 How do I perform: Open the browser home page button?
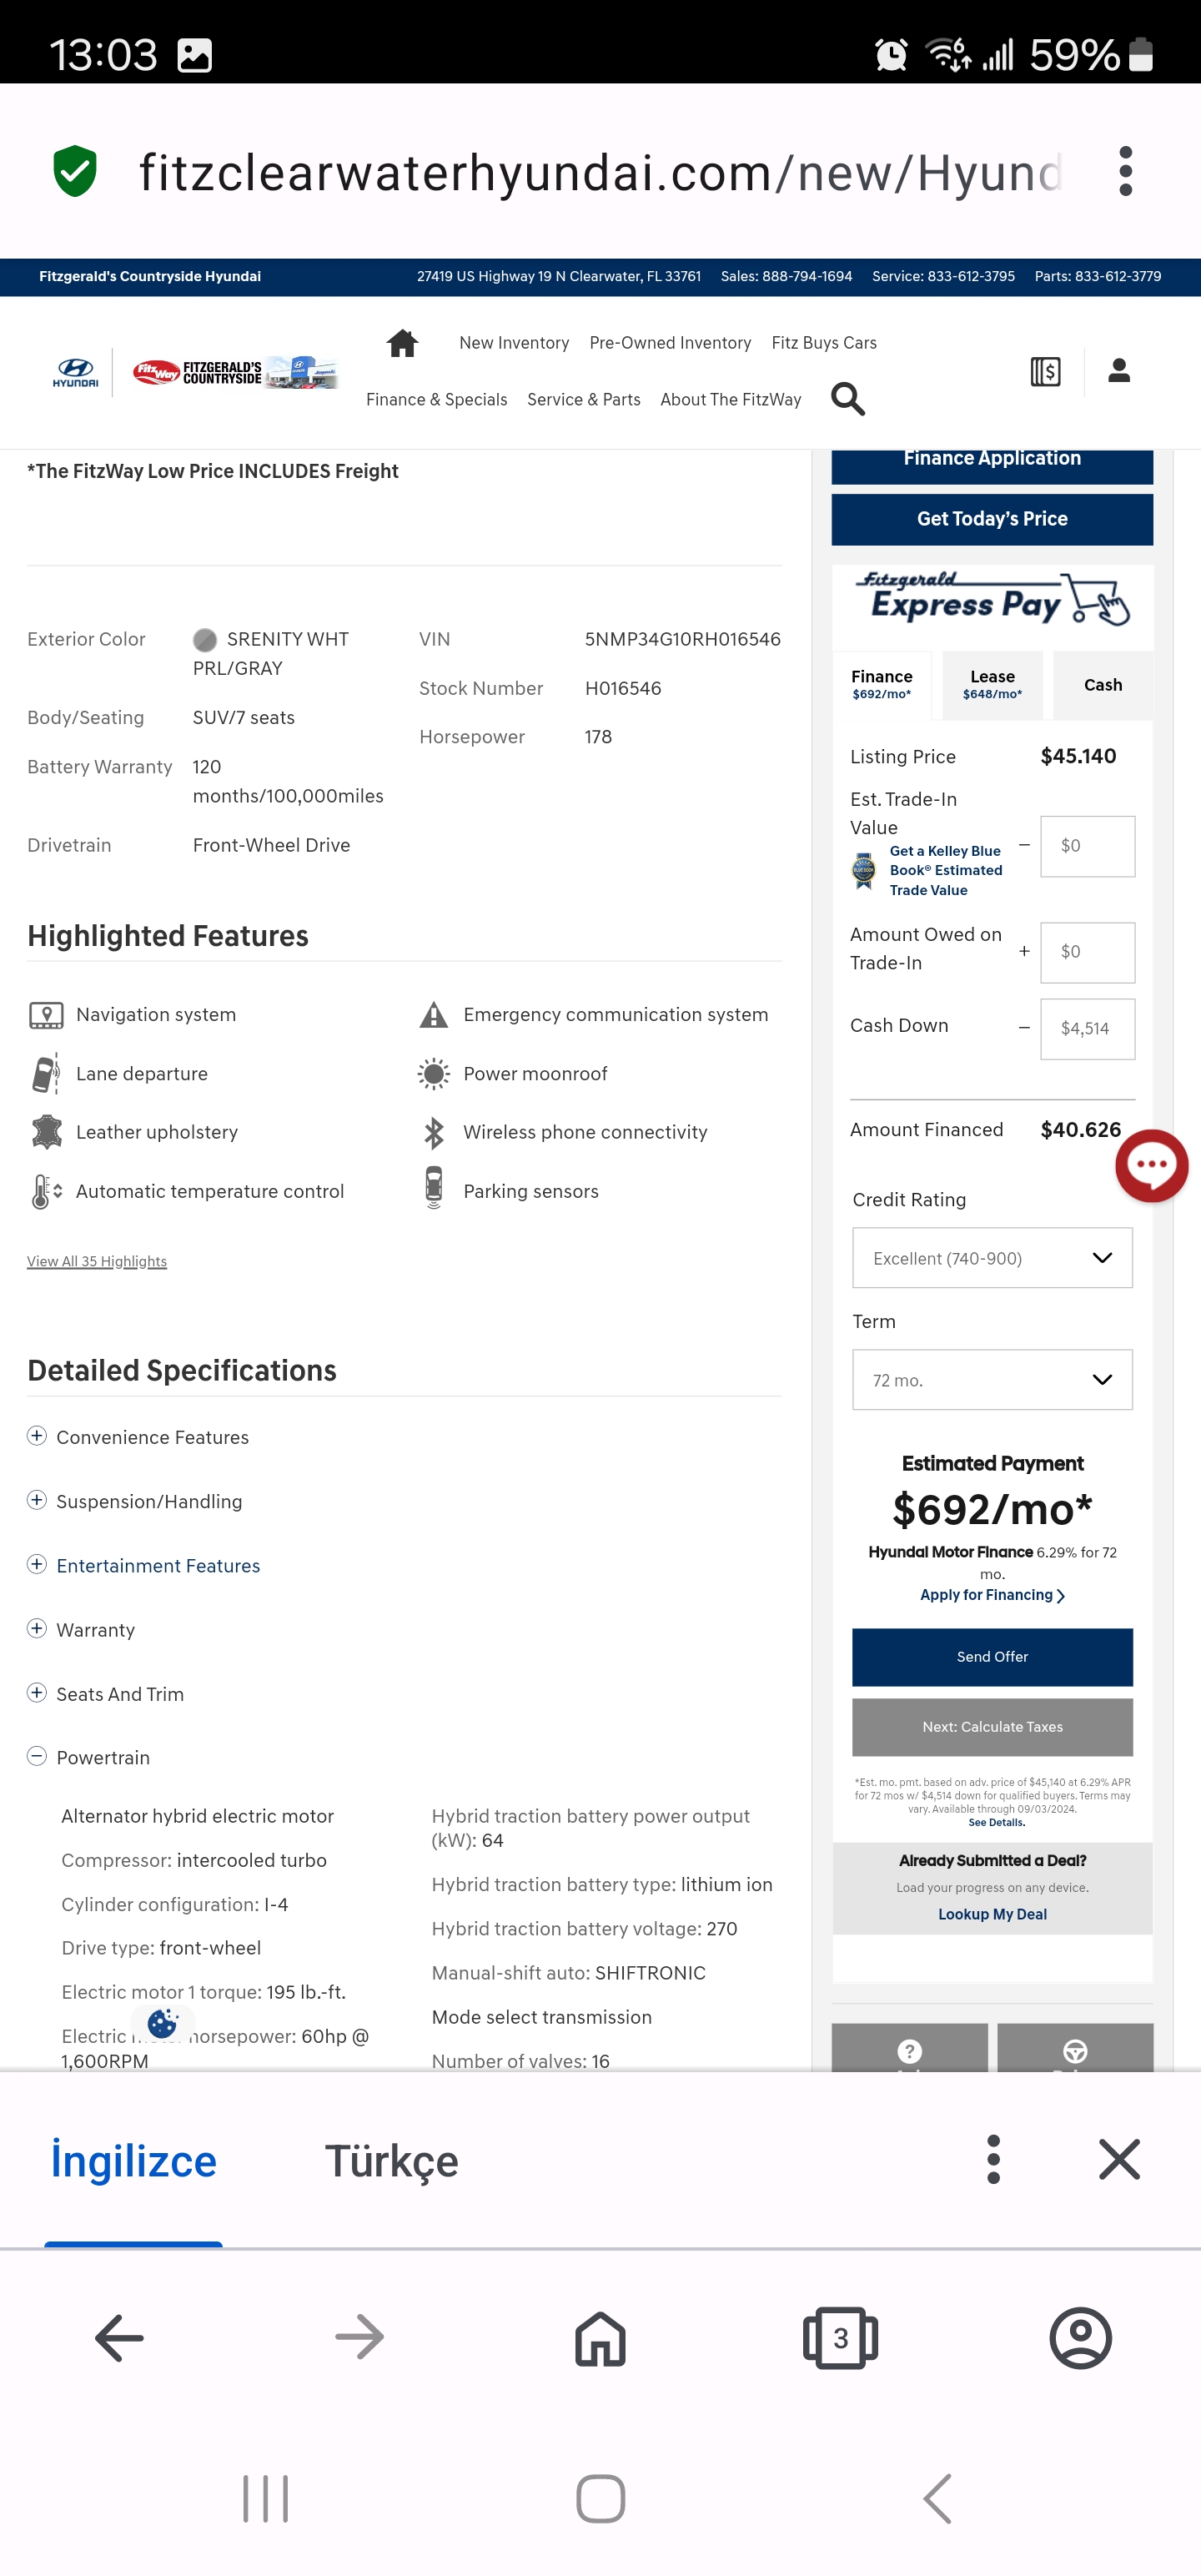(600, 2338)
